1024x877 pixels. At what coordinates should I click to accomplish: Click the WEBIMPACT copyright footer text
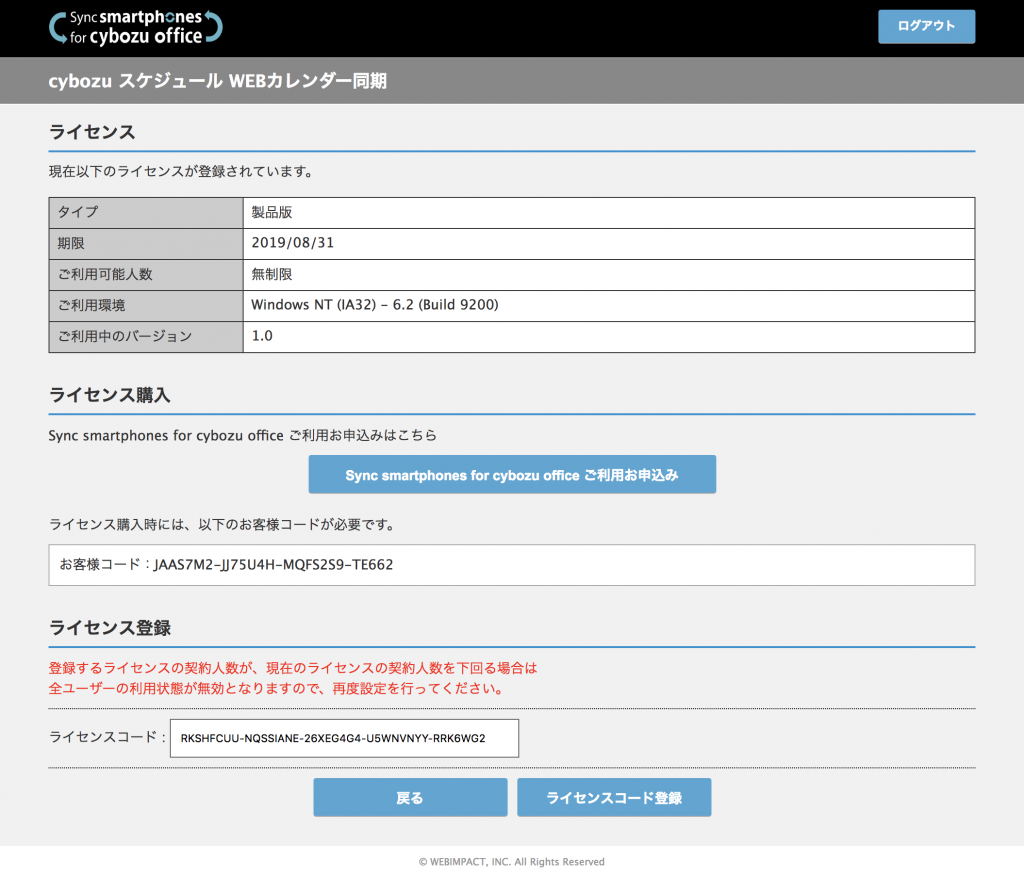point(511,861)
